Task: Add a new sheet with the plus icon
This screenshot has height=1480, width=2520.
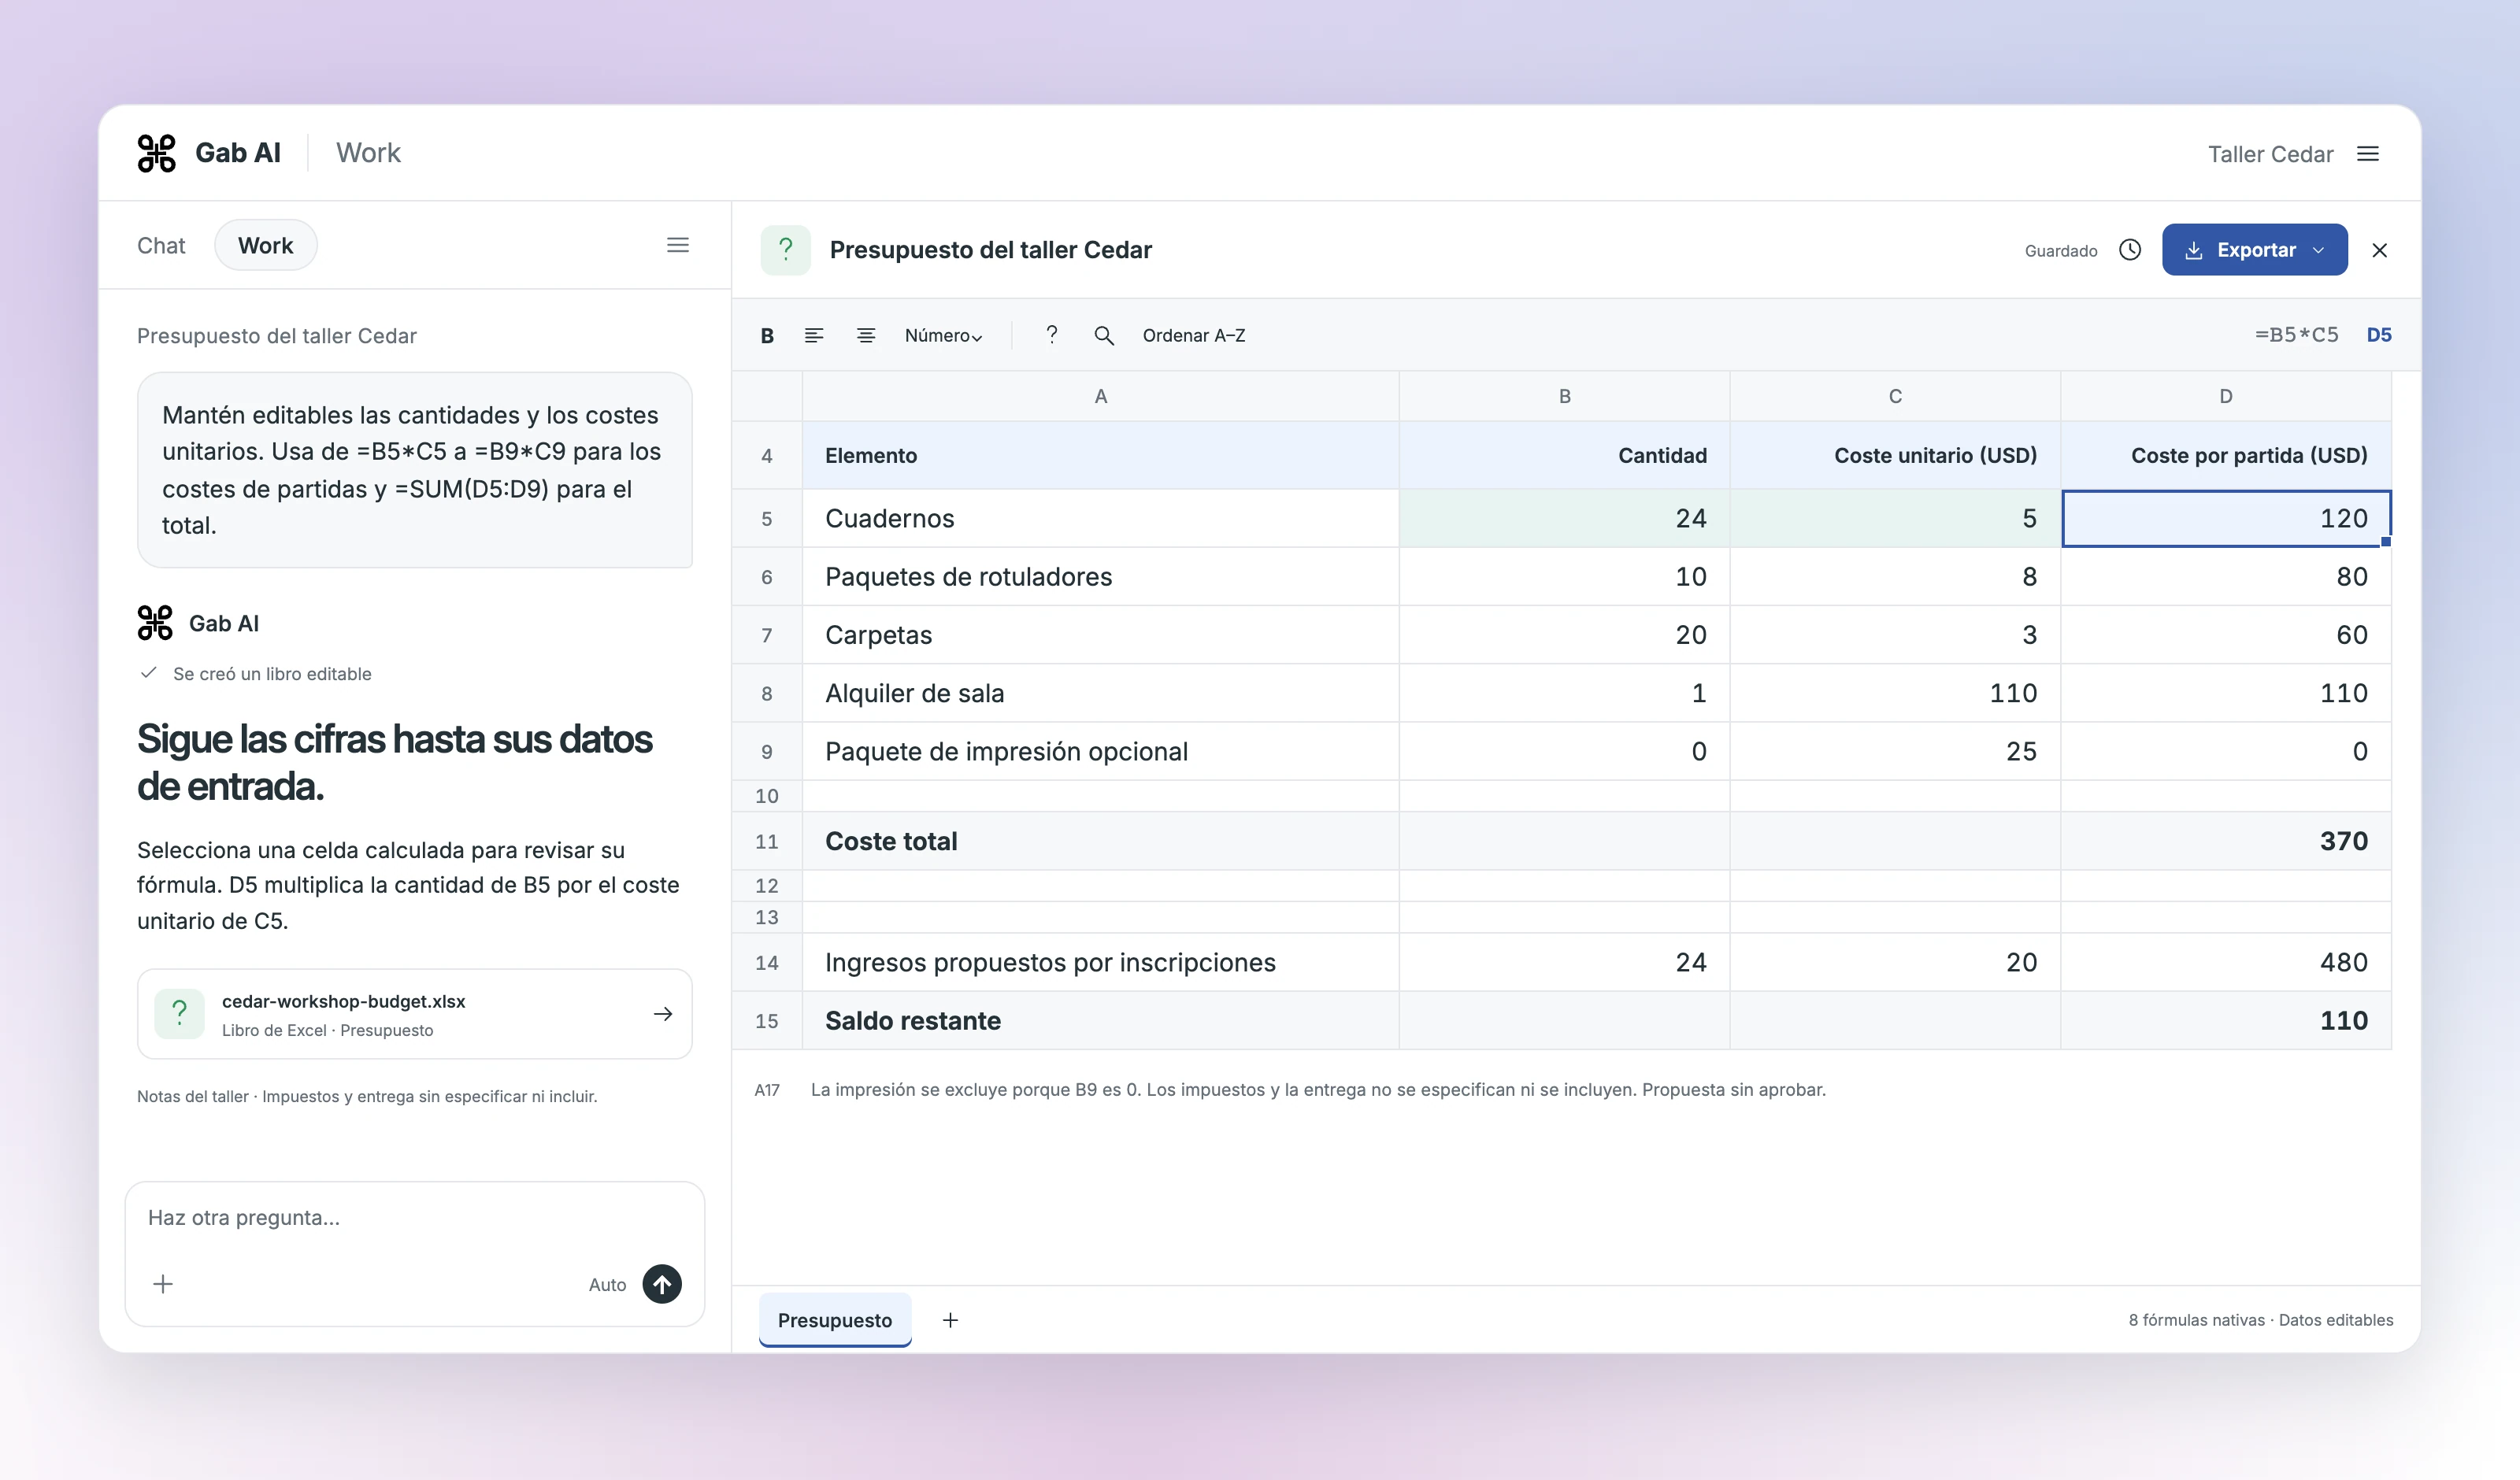Action: (951, 1320)
